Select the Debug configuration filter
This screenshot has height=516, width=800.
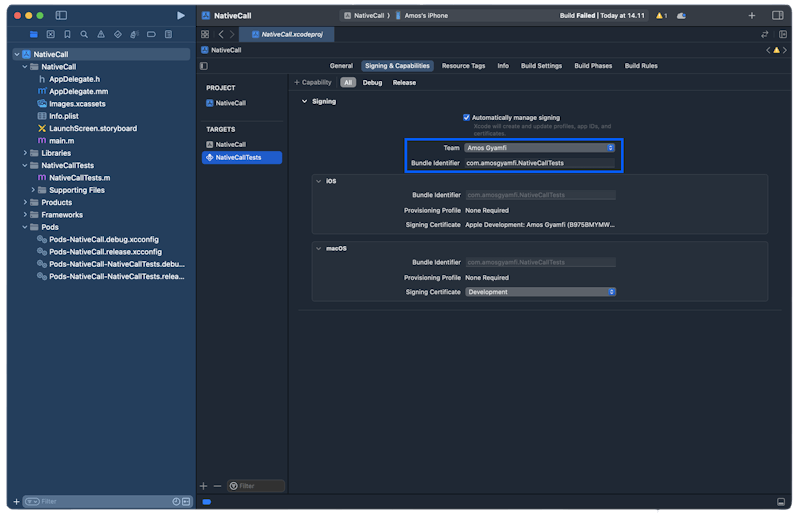372,83
